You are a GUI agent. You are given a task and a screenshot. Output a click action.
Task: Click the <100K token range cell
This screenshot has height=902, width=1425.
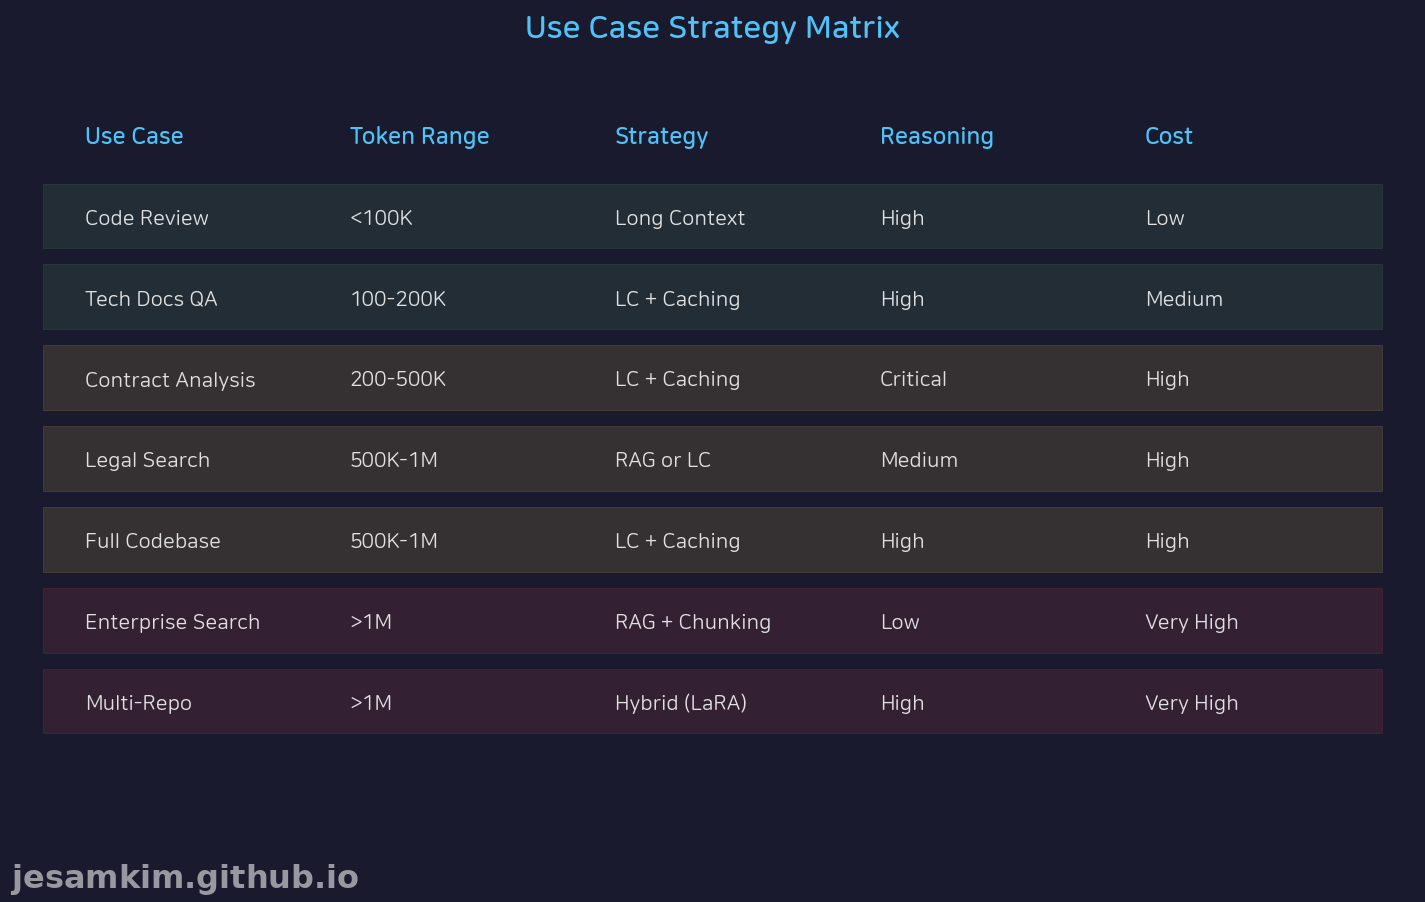[x=381, y=218]
